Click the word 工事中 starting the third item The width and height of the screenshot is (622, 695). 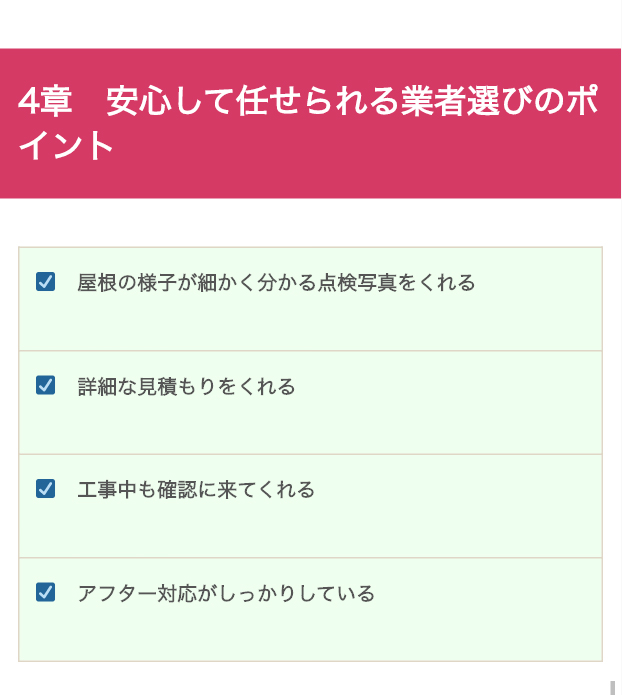[107, 489]
